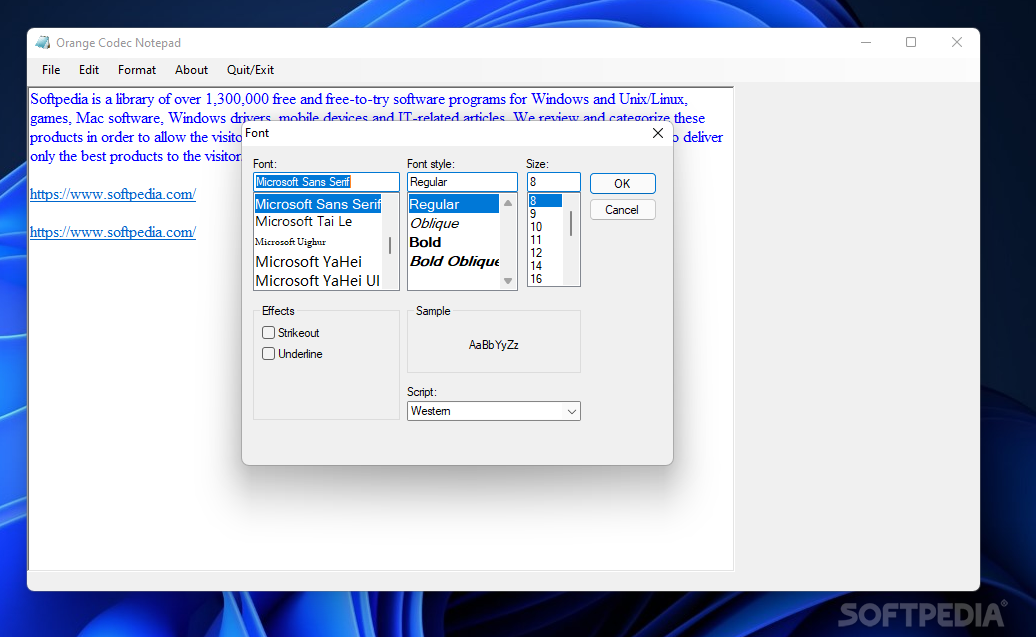Viewport: 1036px width, 642px height.
Task: Maximize the Orange Codec Notepad window
Action: (911, 42)
